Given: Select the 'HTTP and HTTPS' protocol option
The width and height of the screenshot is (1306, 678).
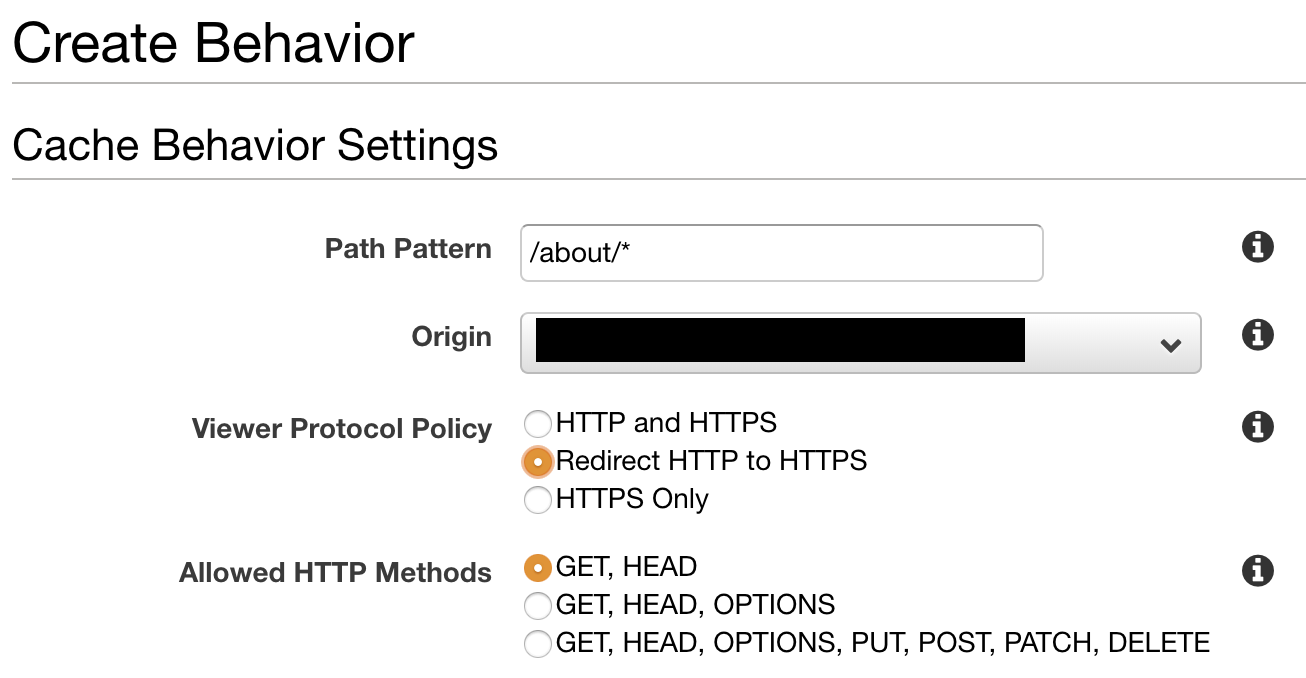Looking at the screenshot, I should pyautogui.click(x=538, y=424).
